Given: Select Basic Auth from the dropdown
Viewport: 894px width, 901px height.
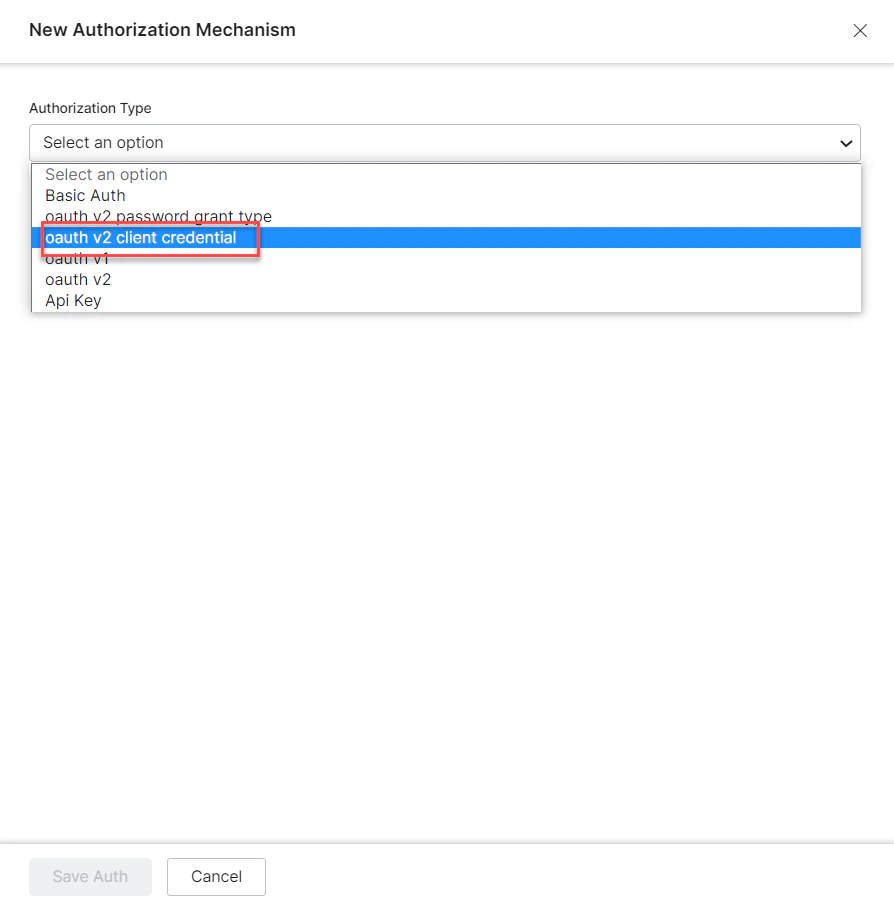Looking at the screenshot, I should tap(84, 195).
